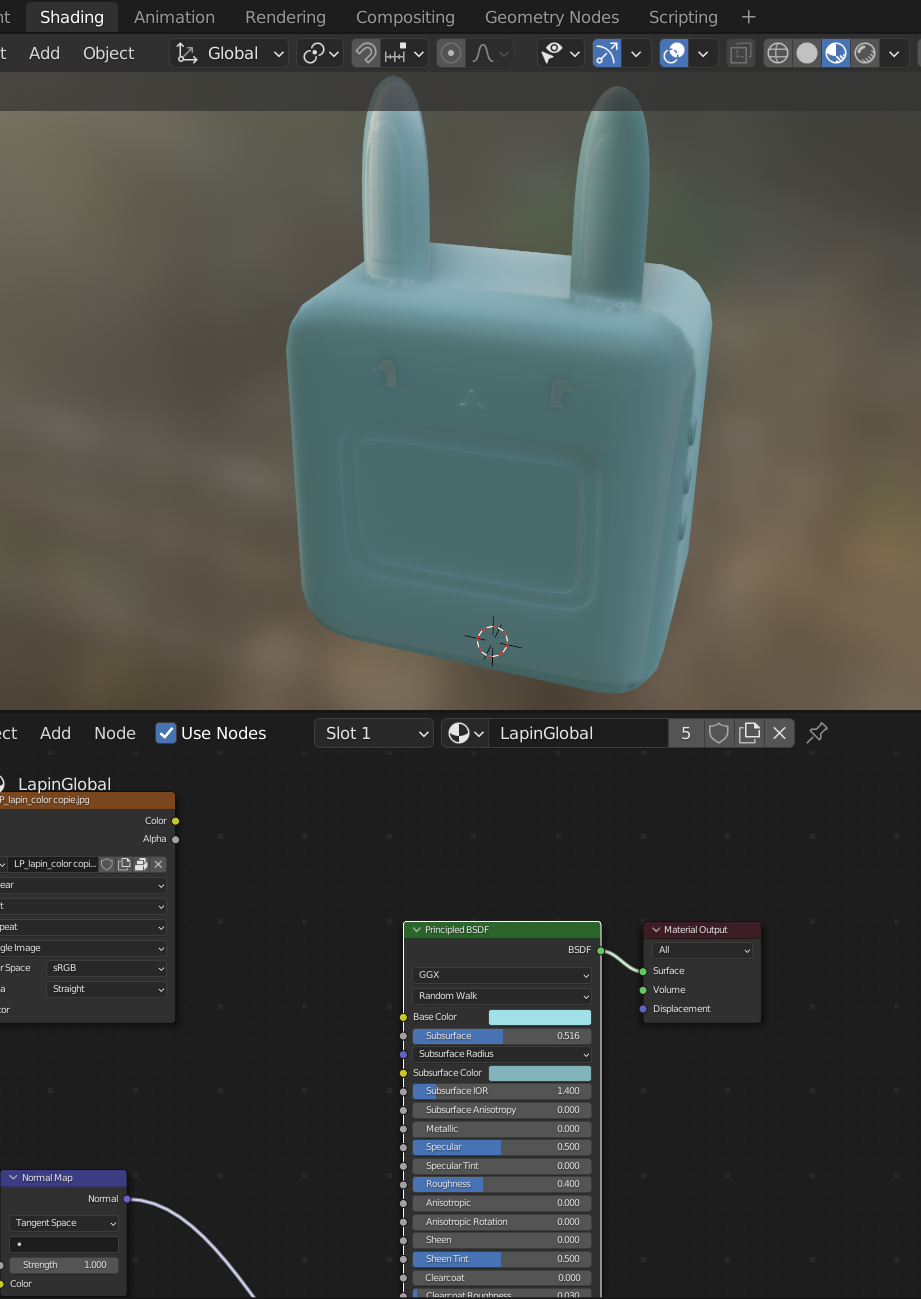The height and width of the screenshot is (1299, 921).
Task: Open the Geometry Nodes workspace tab
Action: point(552,17)
